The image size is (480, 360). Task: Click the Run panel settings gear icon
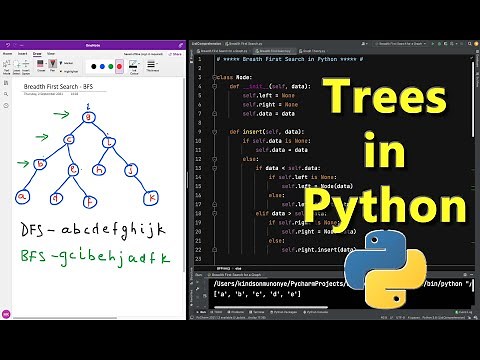point(465,275)
